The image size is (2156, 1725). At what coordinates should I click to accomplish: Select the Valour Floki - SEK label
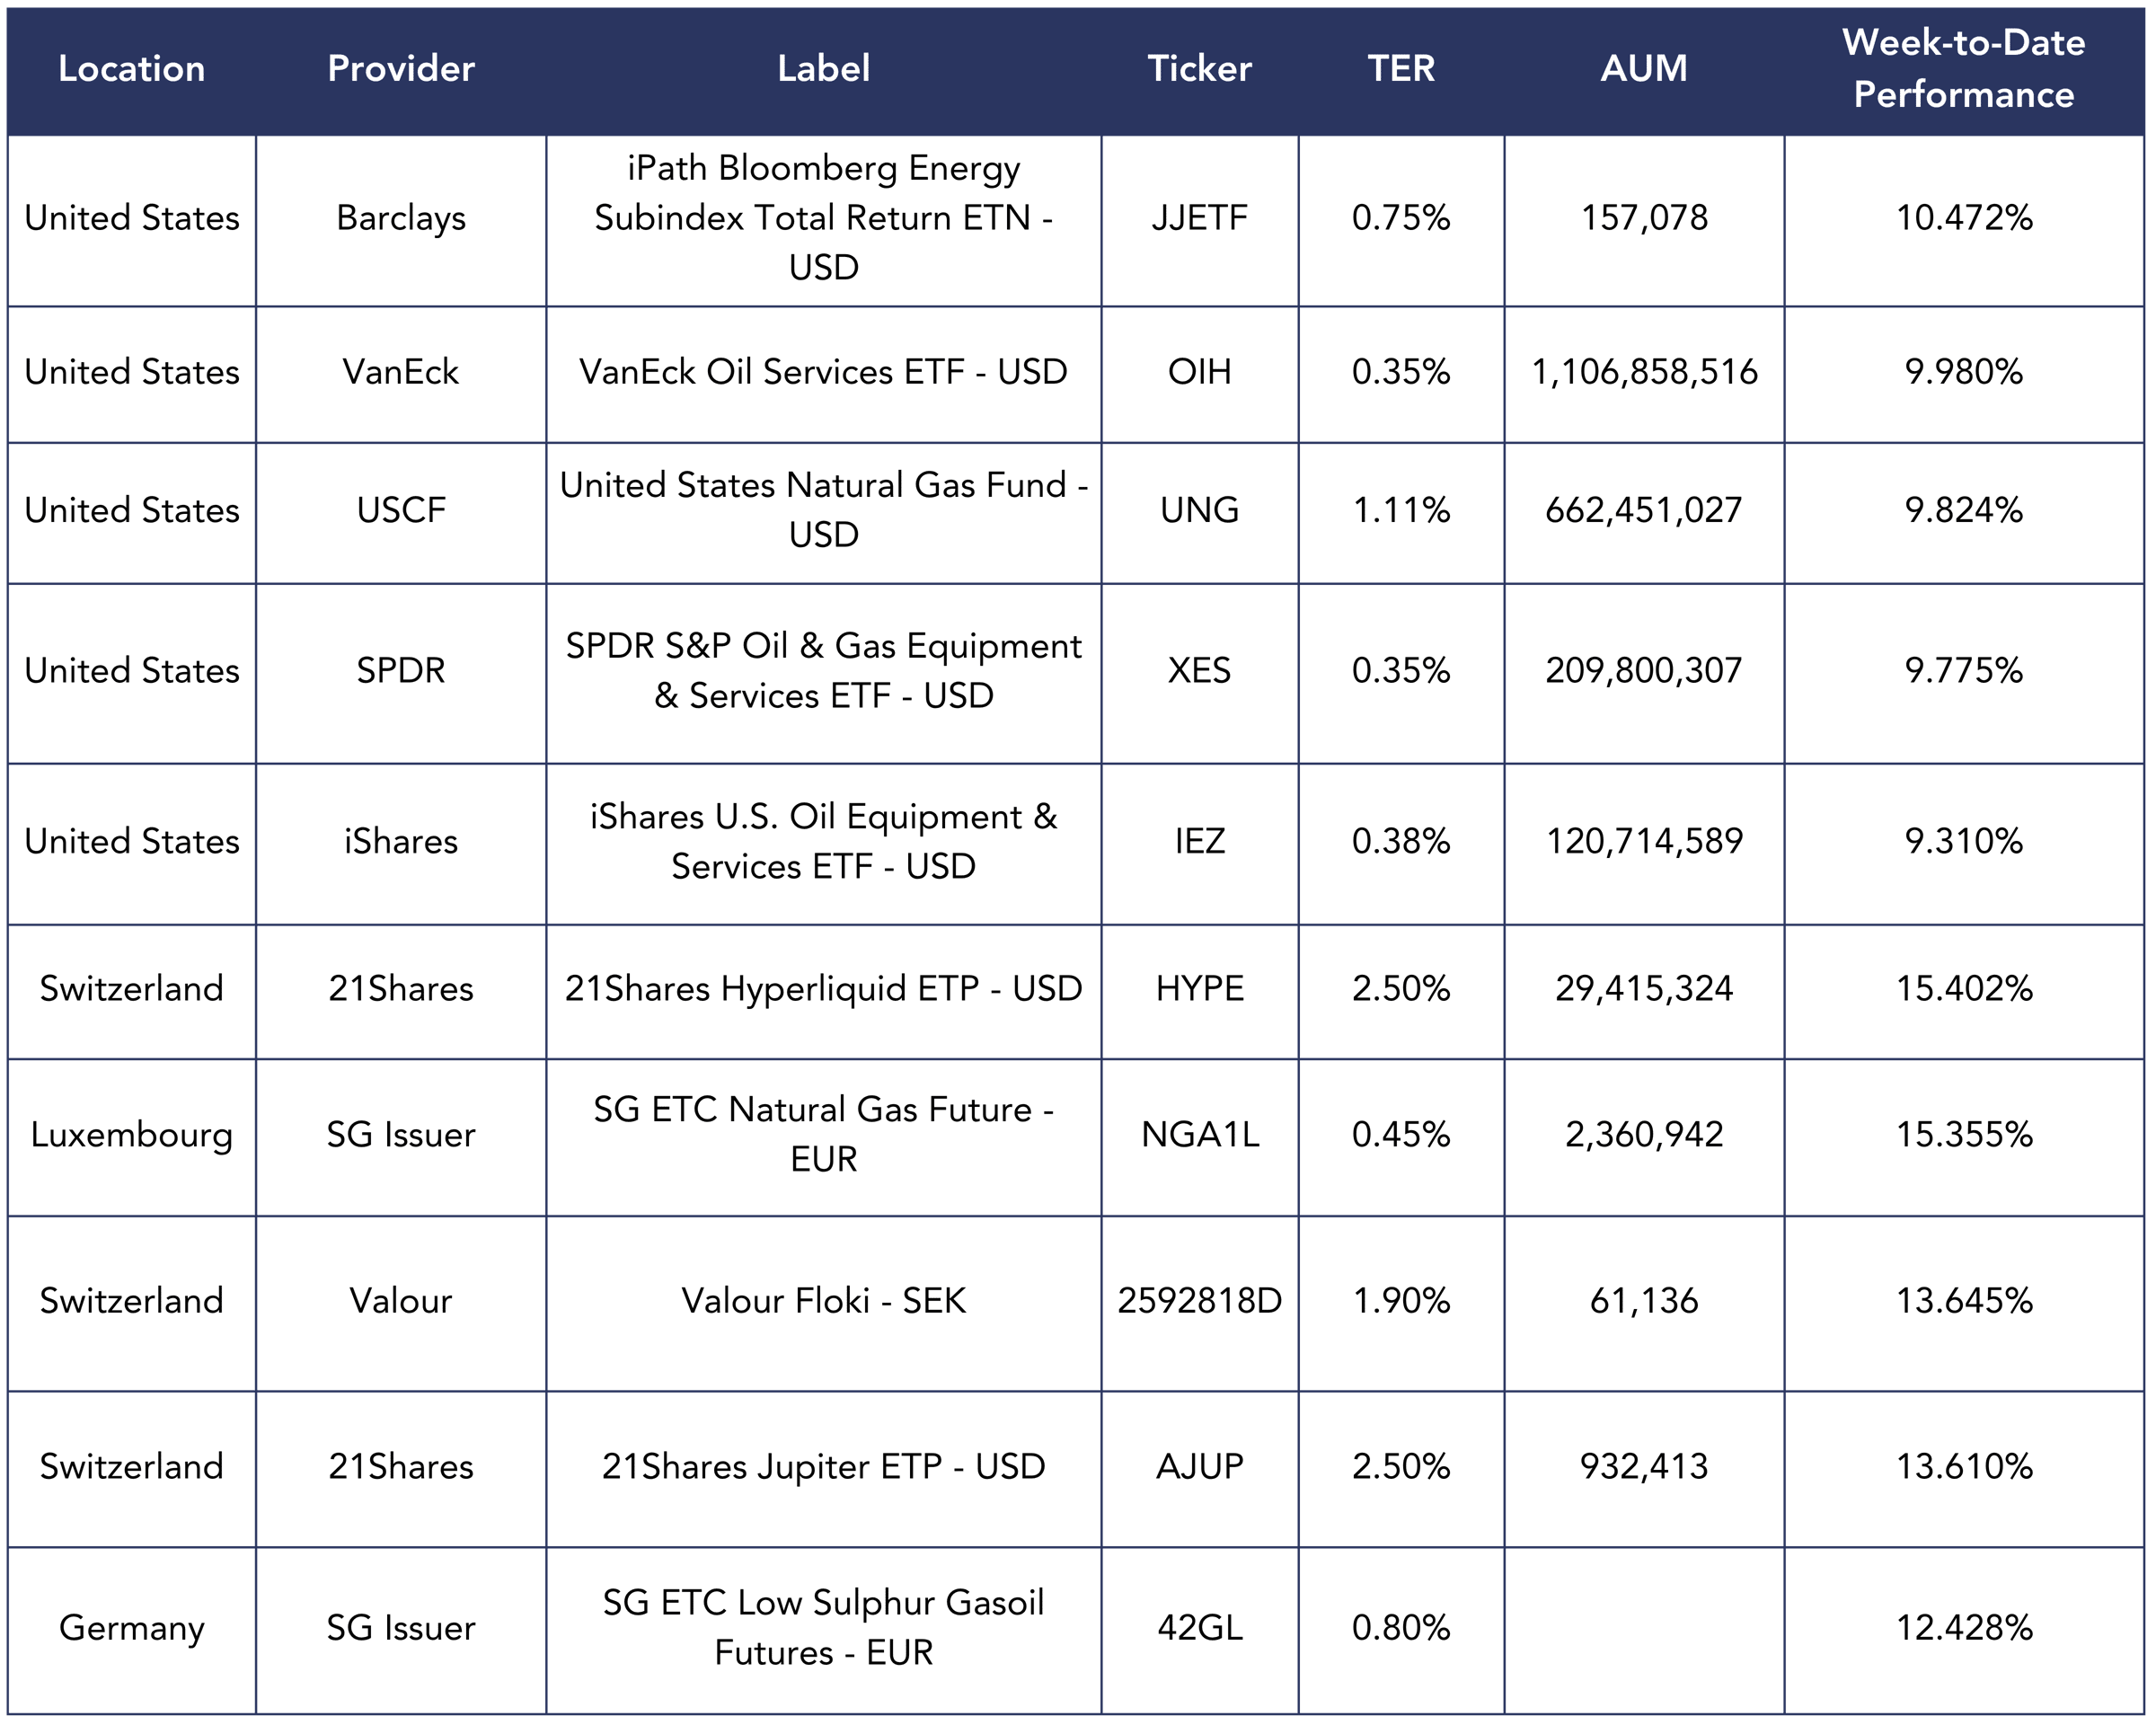tap(823, 1300)
